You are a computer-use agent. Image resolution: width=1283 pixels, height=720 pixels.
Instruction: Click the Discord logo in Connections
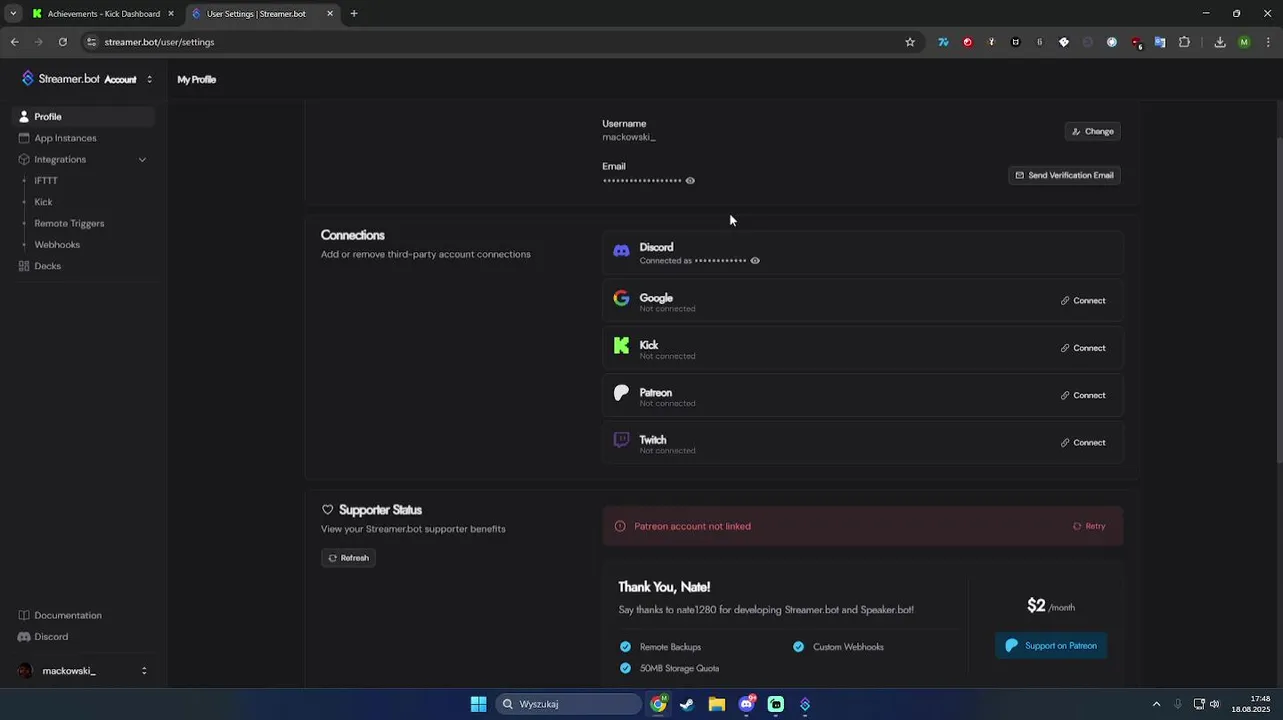621,251
